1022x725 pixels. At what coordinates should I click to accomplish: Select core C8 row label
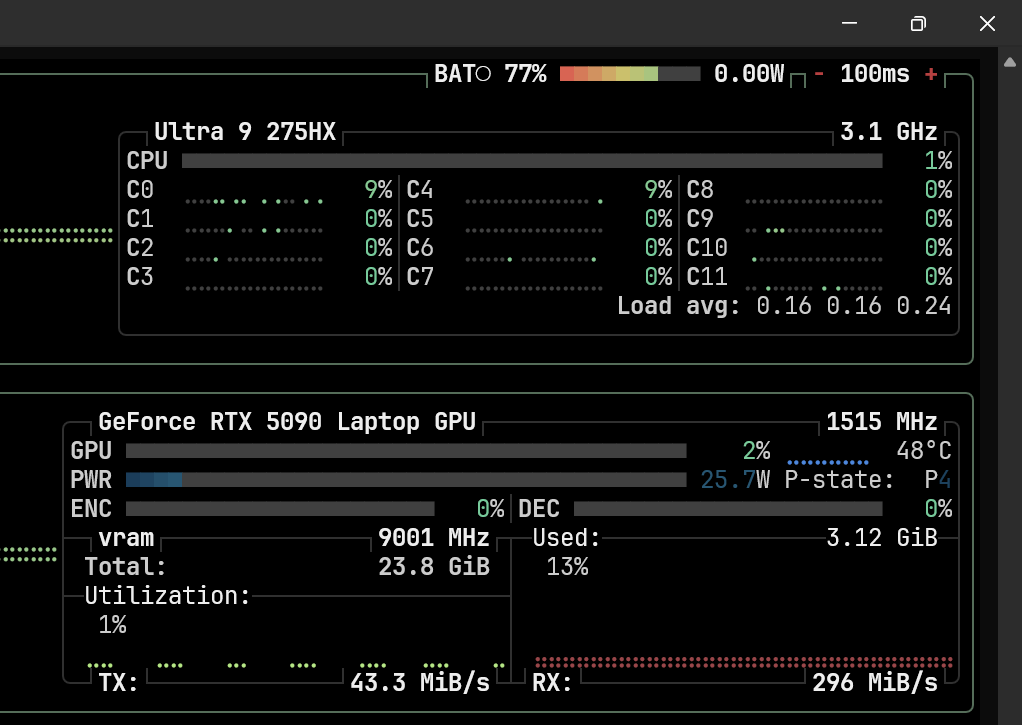[x=700, y=190]
